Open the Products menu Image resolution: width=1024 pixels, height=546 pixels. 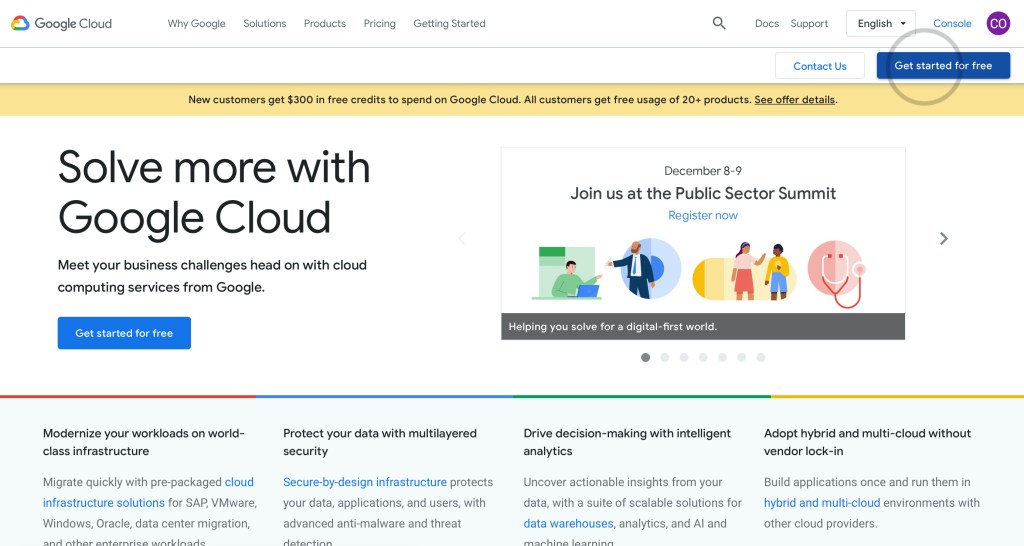point(325,24)
